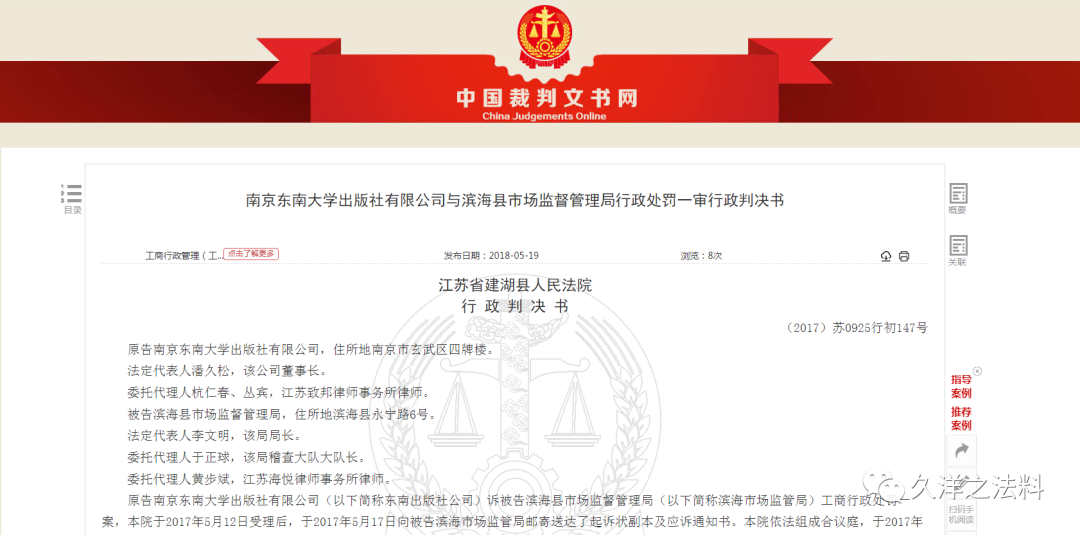Click the 浏览 8次 view count
The width and height of the screenshot is (1080, 535).
(701, 255)
